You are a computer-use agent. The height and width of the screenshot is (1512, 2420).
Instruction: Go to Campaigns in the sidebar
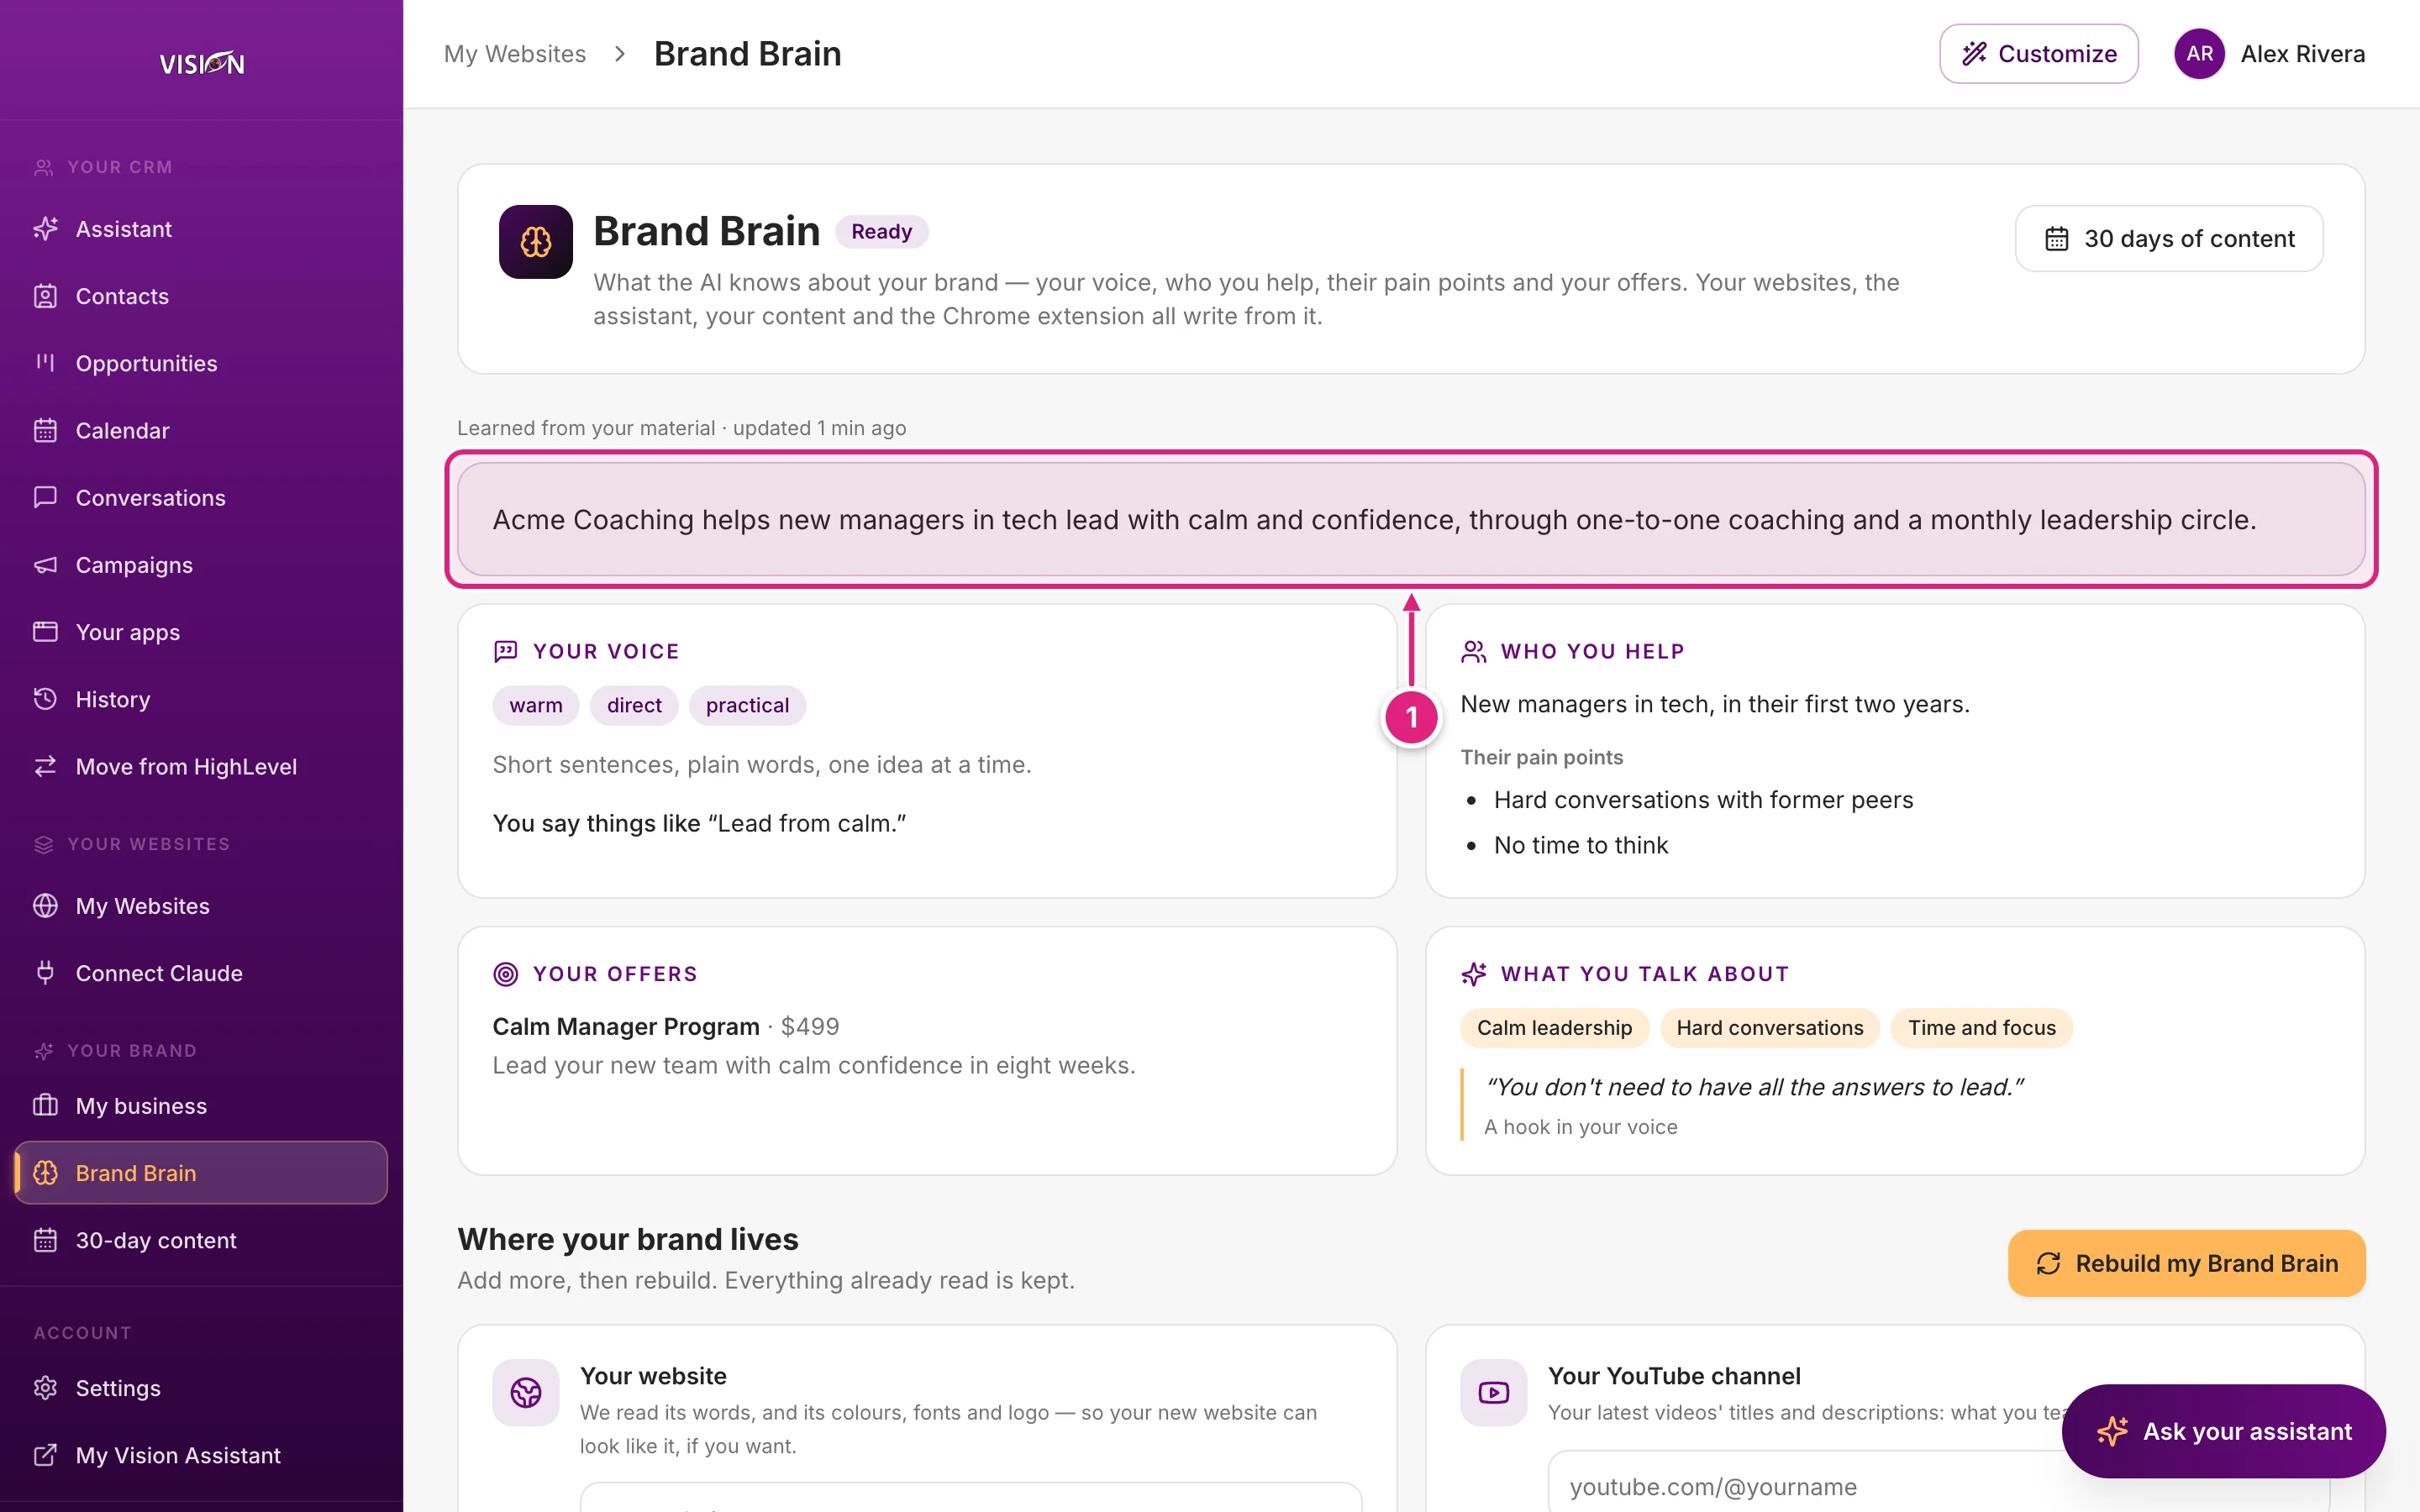point(201,565)
